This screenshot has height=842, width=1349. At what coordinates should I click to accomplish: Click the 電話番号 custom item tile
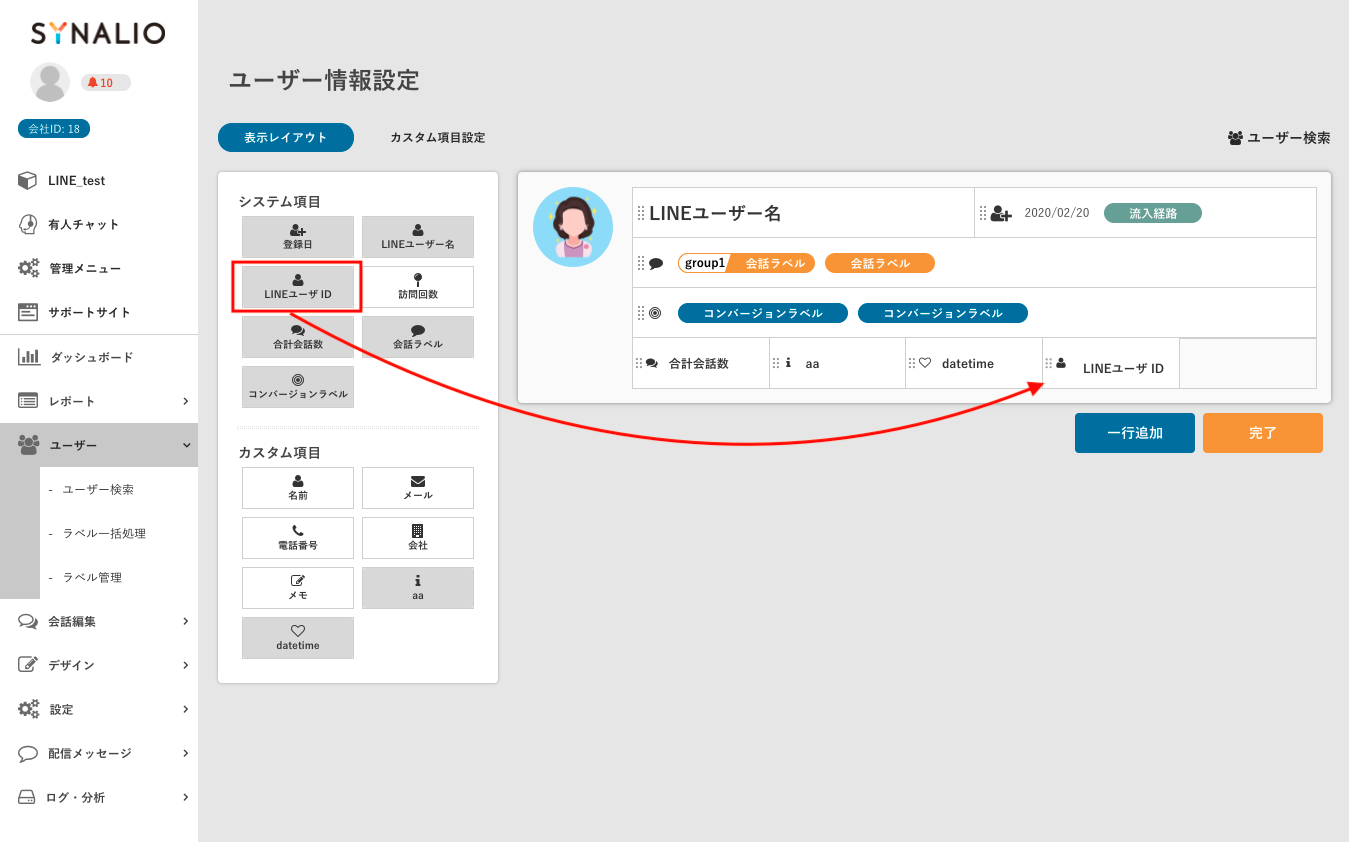click(x=298, y=538)
